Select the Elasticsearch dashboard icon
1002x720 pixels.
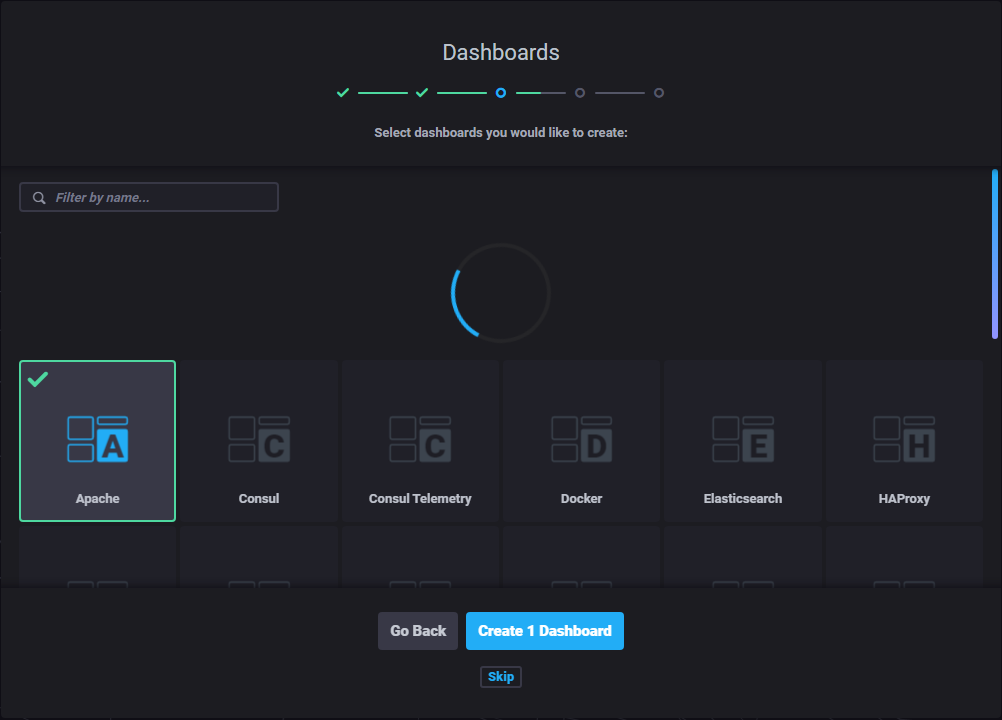tap(743, 439)
